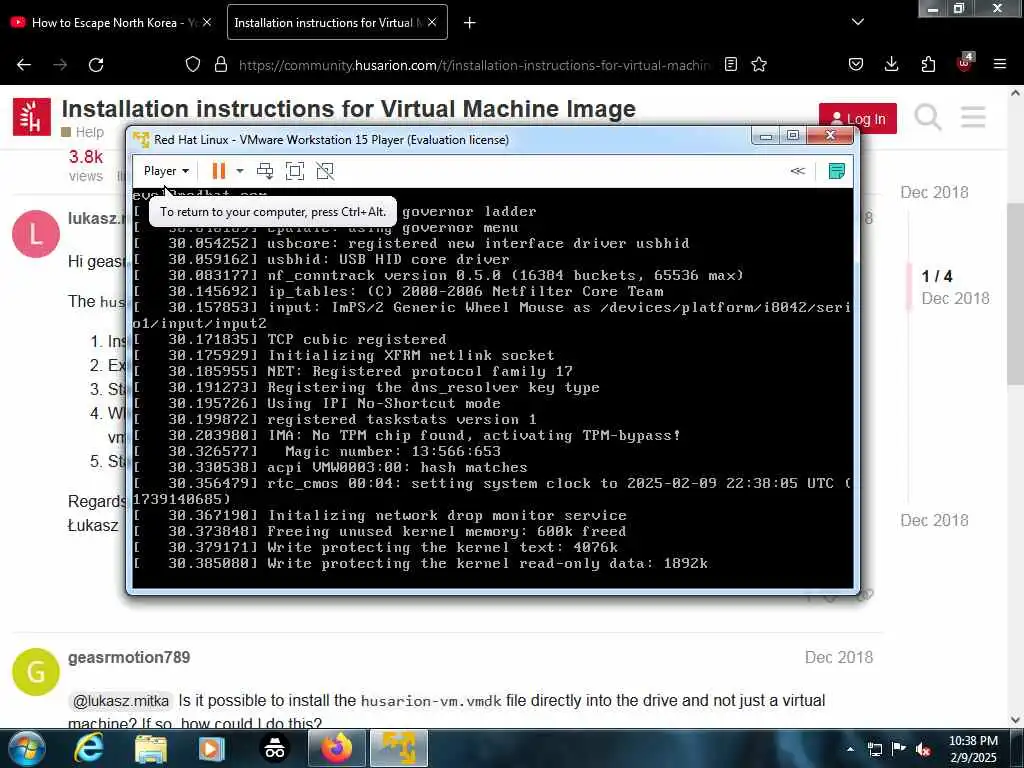
Task: Open the forum hamburger menu
Action: (973, 118)
